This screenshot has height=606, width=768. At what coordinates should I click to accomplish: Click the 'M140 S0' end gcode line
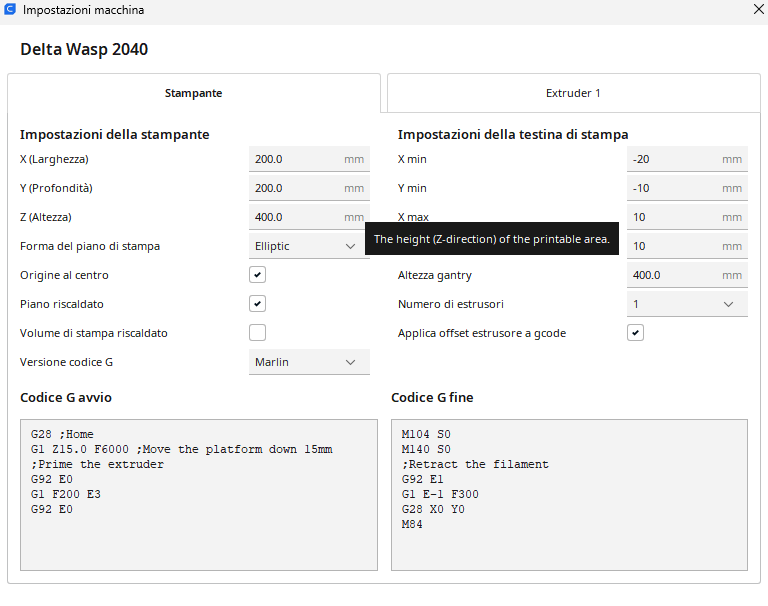pos(426,449)
